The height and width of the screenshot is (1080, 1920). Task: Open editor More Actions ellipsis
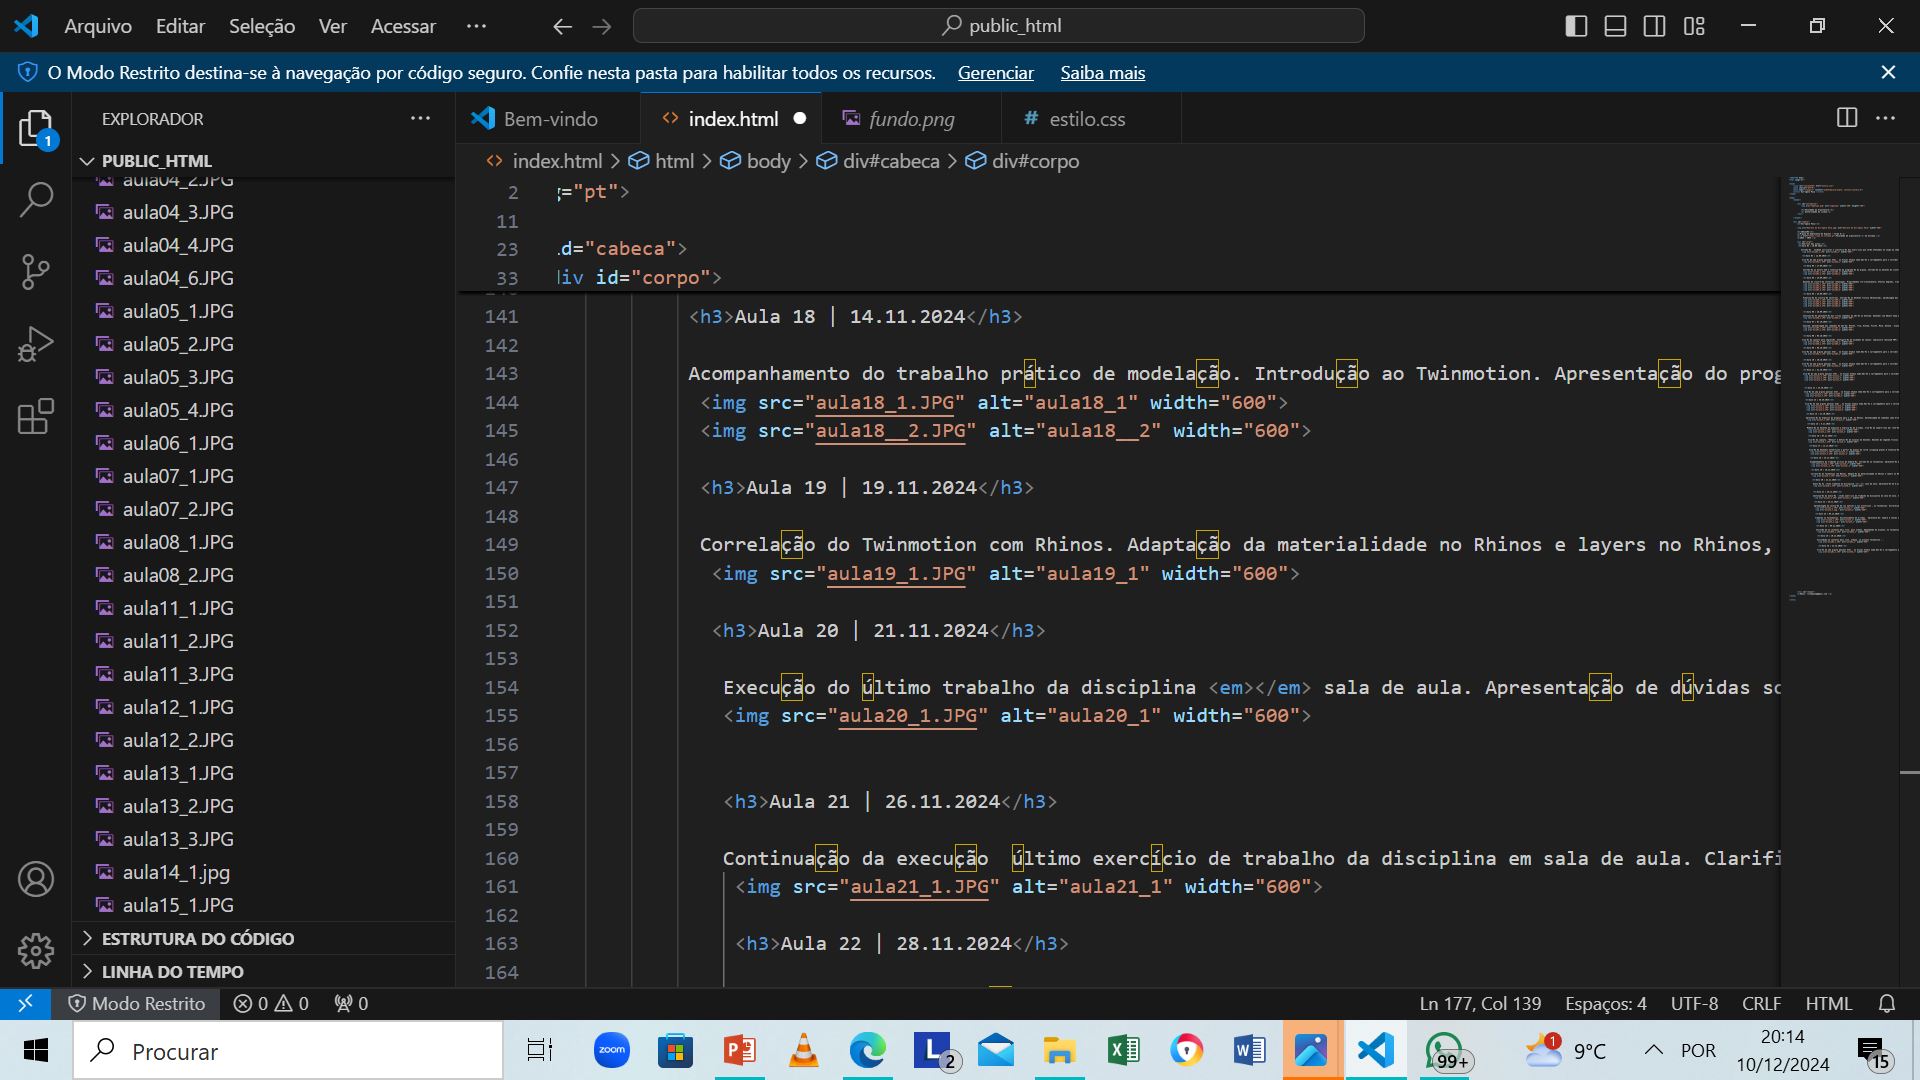[x=1886, y=118]
